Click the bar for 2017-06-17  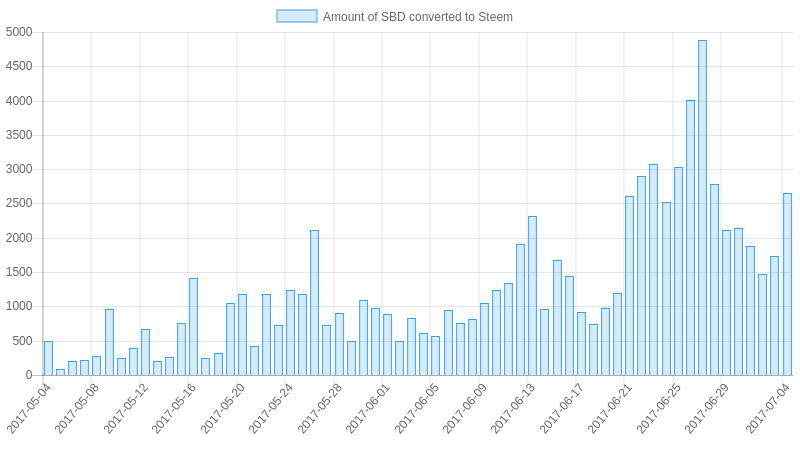(581, 344)
